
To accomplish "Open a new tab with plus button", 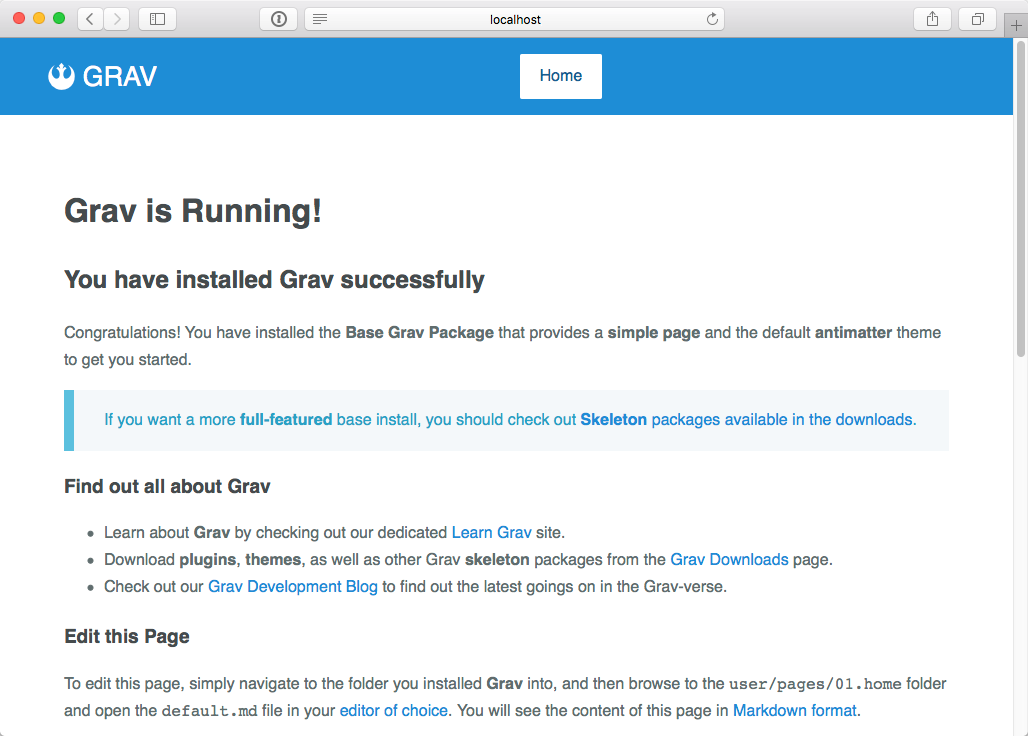I will click(x=1016, y=26).
